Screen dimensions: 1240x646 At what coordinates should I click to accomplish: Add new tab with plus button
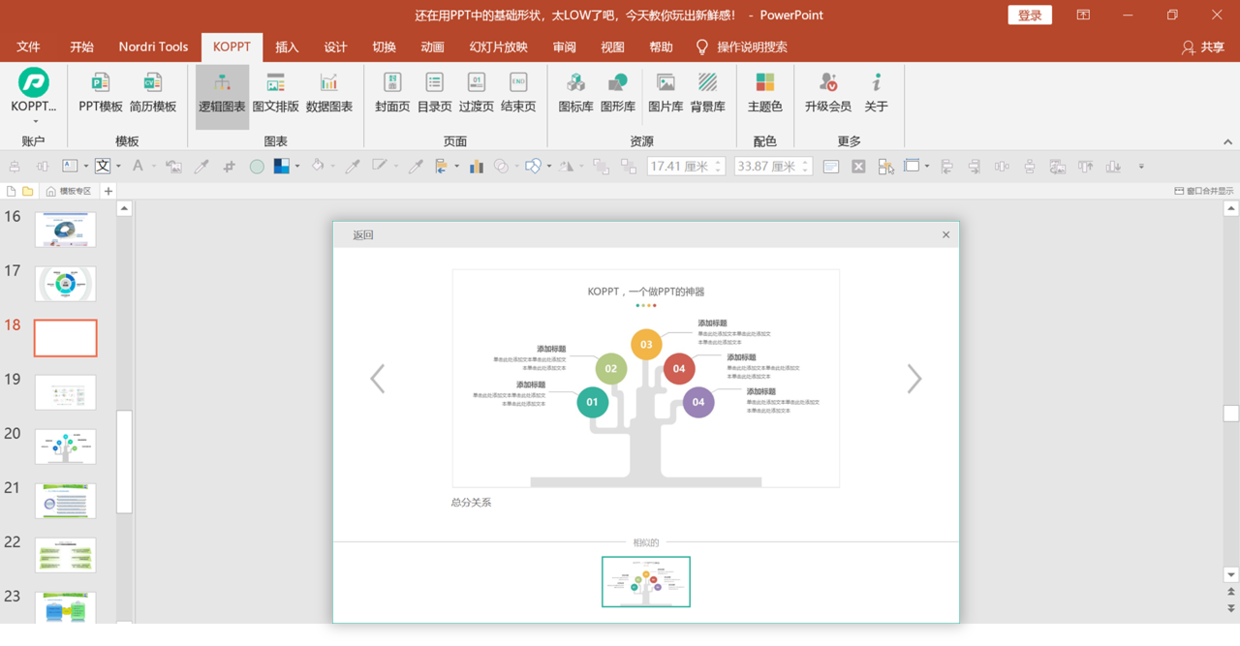(x=108, y=191)
